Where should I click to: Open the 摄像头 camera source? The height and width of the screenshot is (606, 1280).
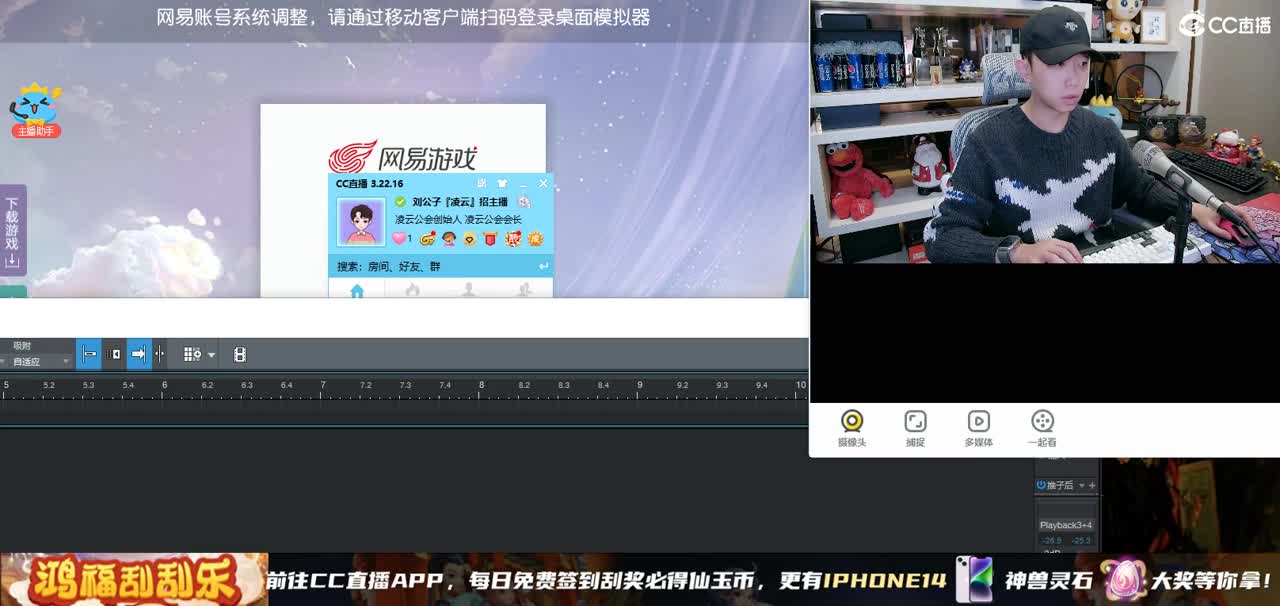852,428
